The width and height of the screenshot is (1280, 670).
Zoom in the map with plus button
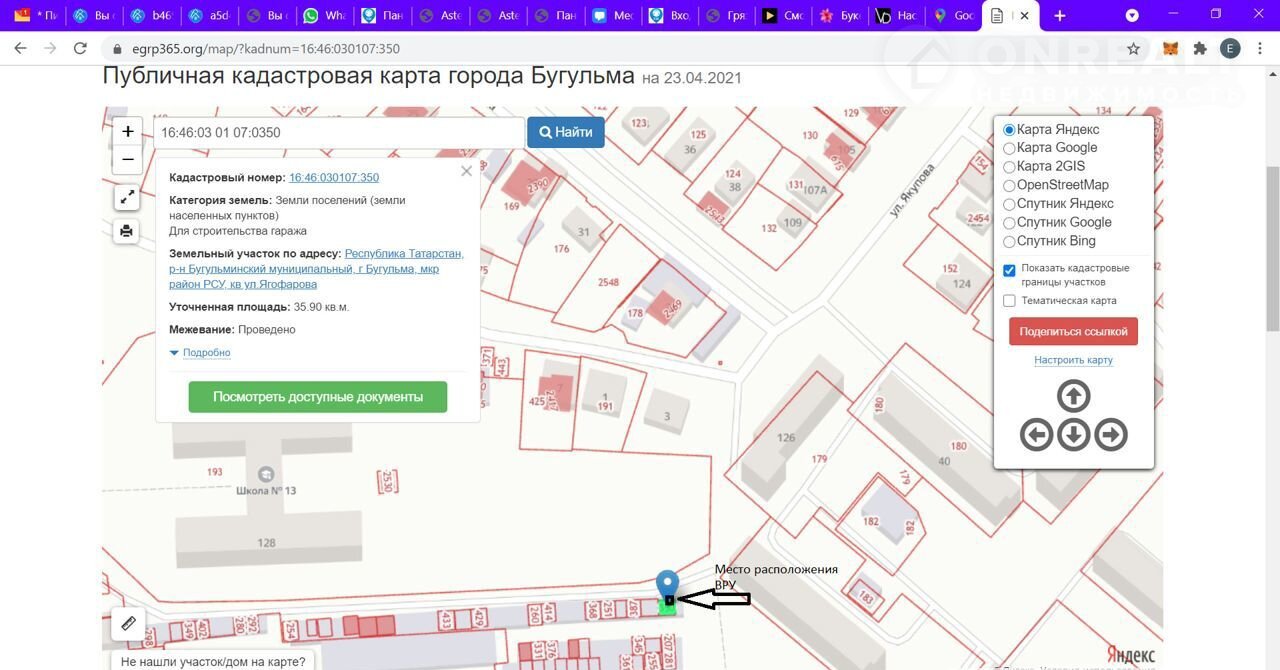128,132
